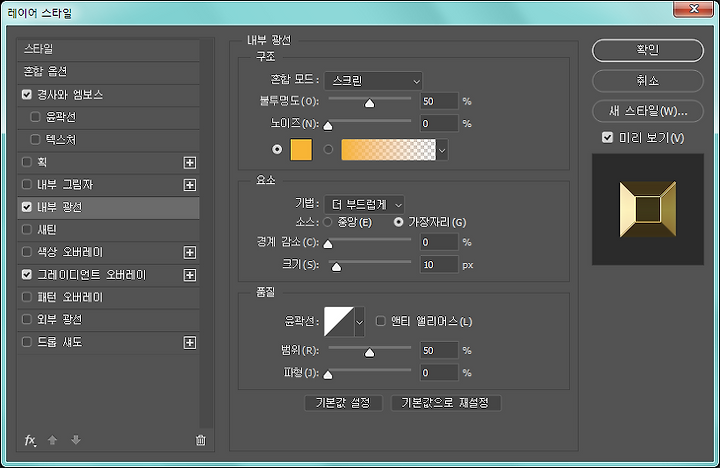Focus the 경계 감소 value field
Screen dimensions: 720x468
click(x=439, y=242)
